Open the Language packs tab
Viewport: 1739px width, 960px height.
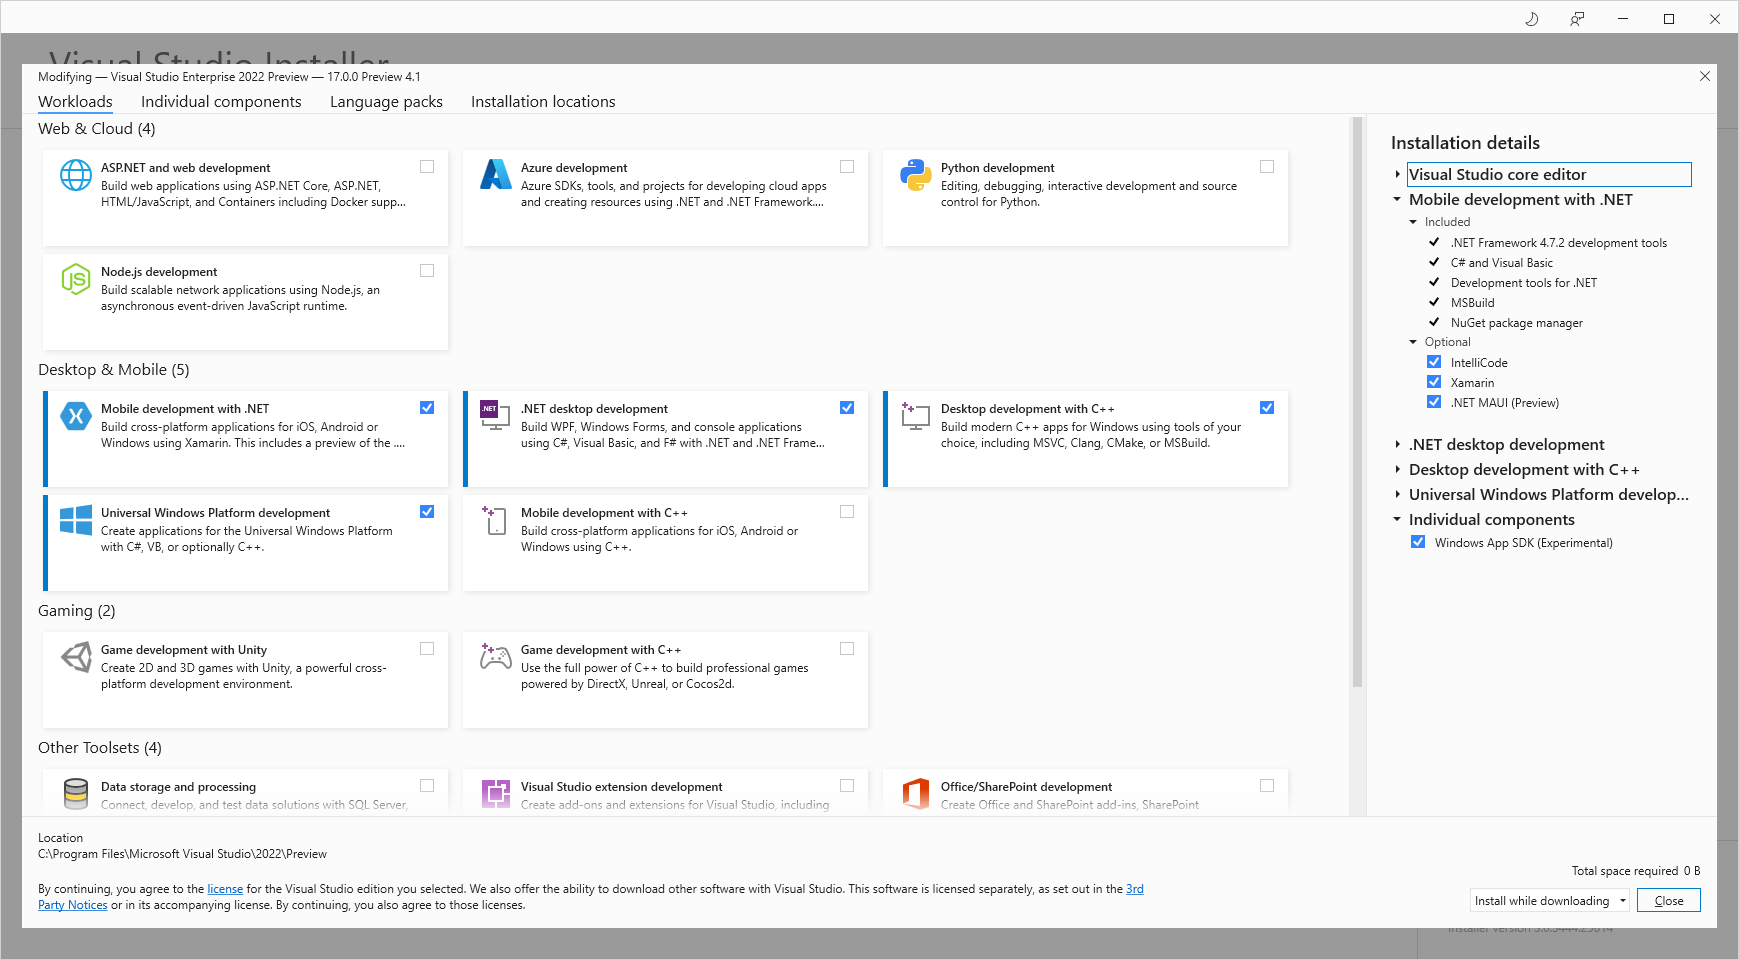(385, 101)
